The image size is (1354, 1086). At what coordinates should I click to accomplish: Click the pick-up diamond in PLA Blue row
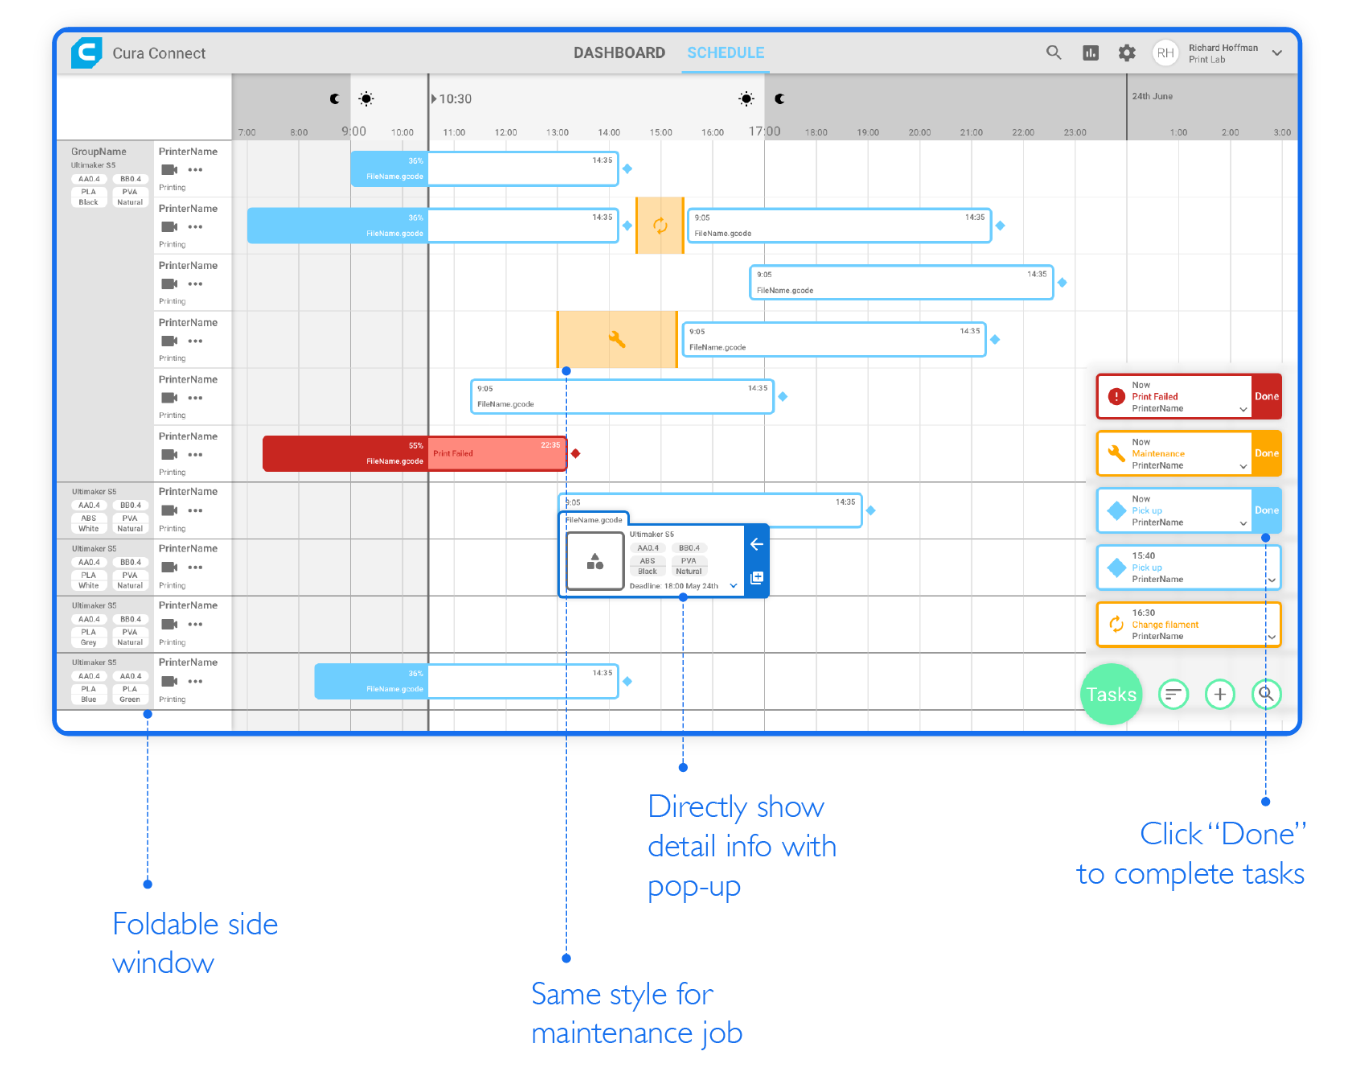pos(627,681)
